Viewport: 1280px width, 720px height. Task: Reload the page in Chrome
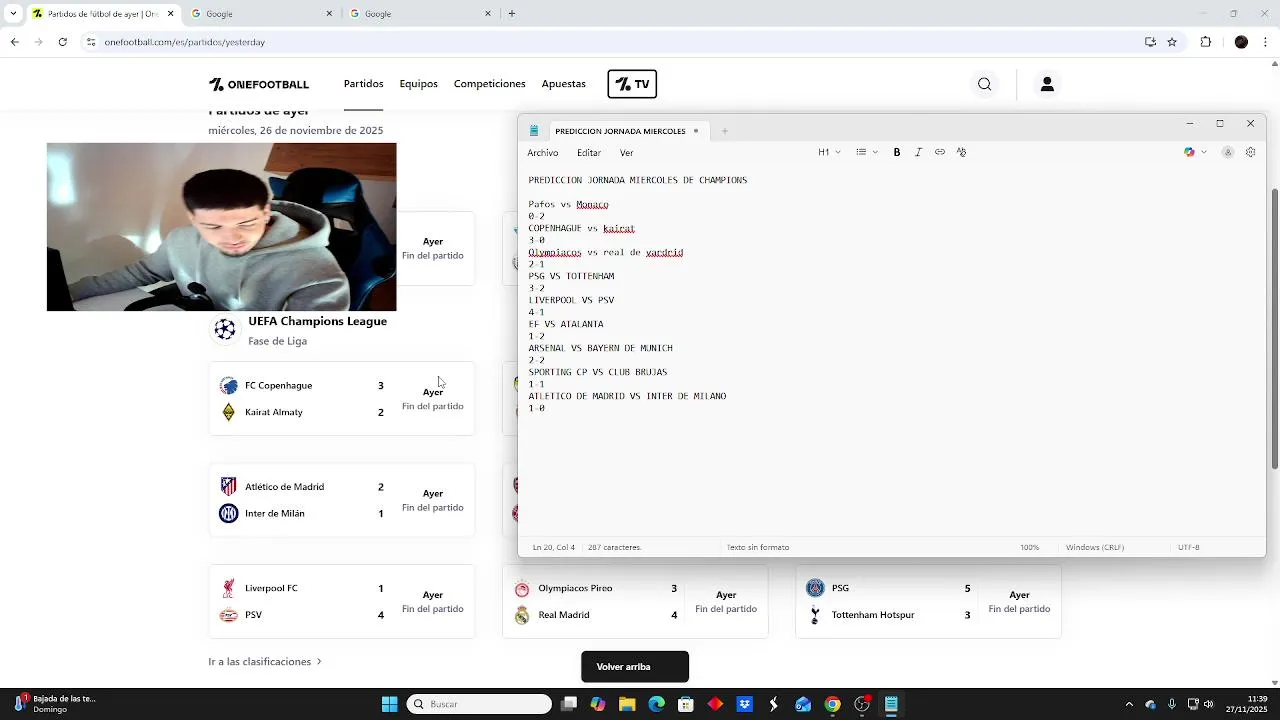(62, 42)
